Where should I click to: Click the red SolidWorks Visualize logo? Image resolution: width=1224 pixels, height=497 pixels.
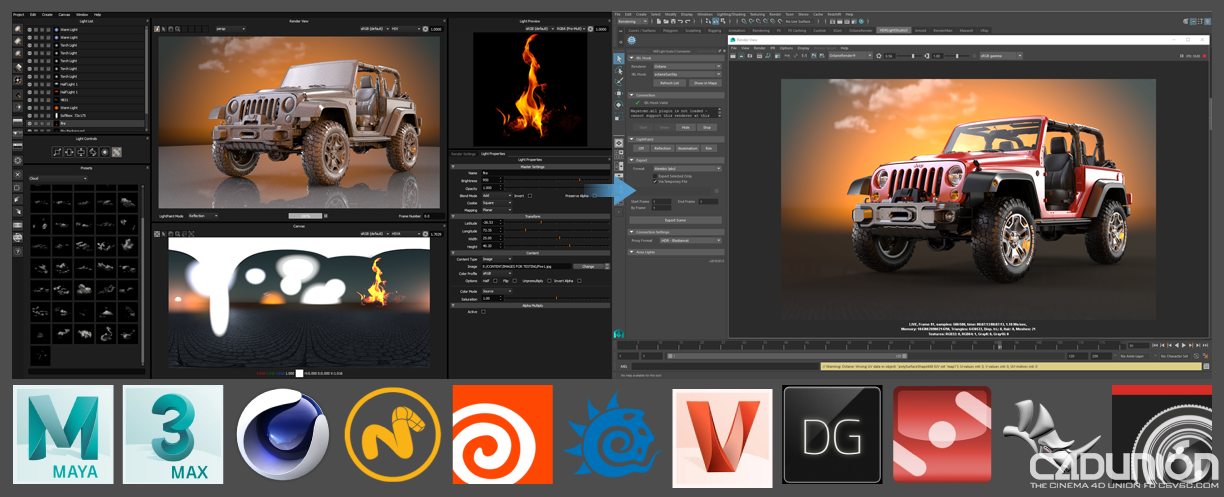point(942,432)
